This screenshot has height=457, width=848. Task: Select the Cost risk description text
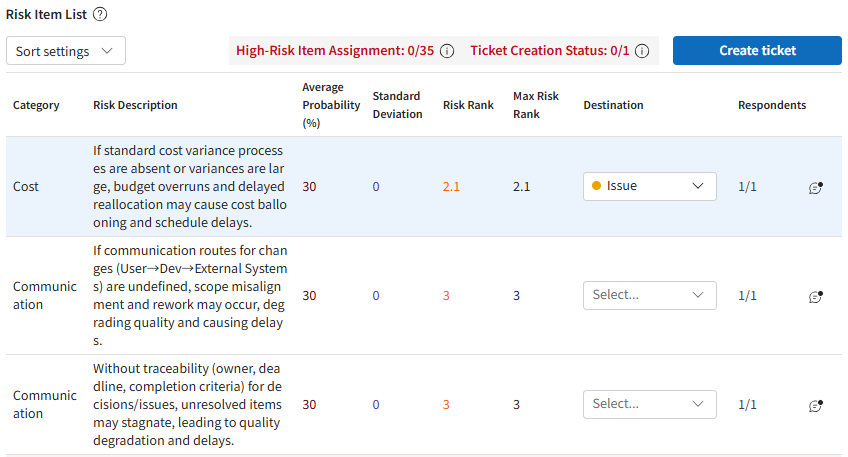(x=190, y=186)
